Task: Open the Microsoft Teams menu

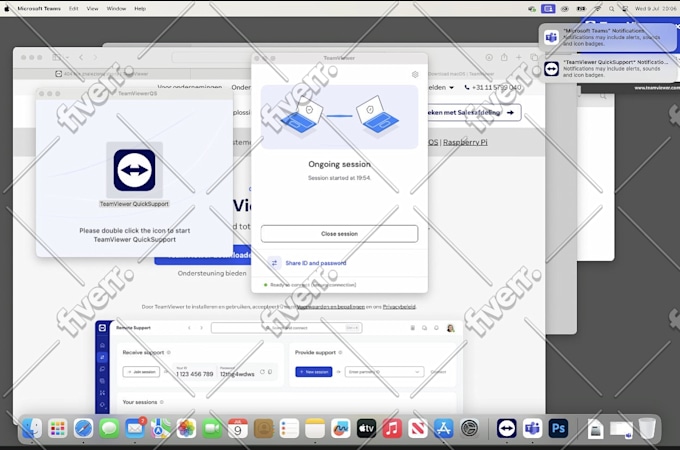Action: click(39, 9)
